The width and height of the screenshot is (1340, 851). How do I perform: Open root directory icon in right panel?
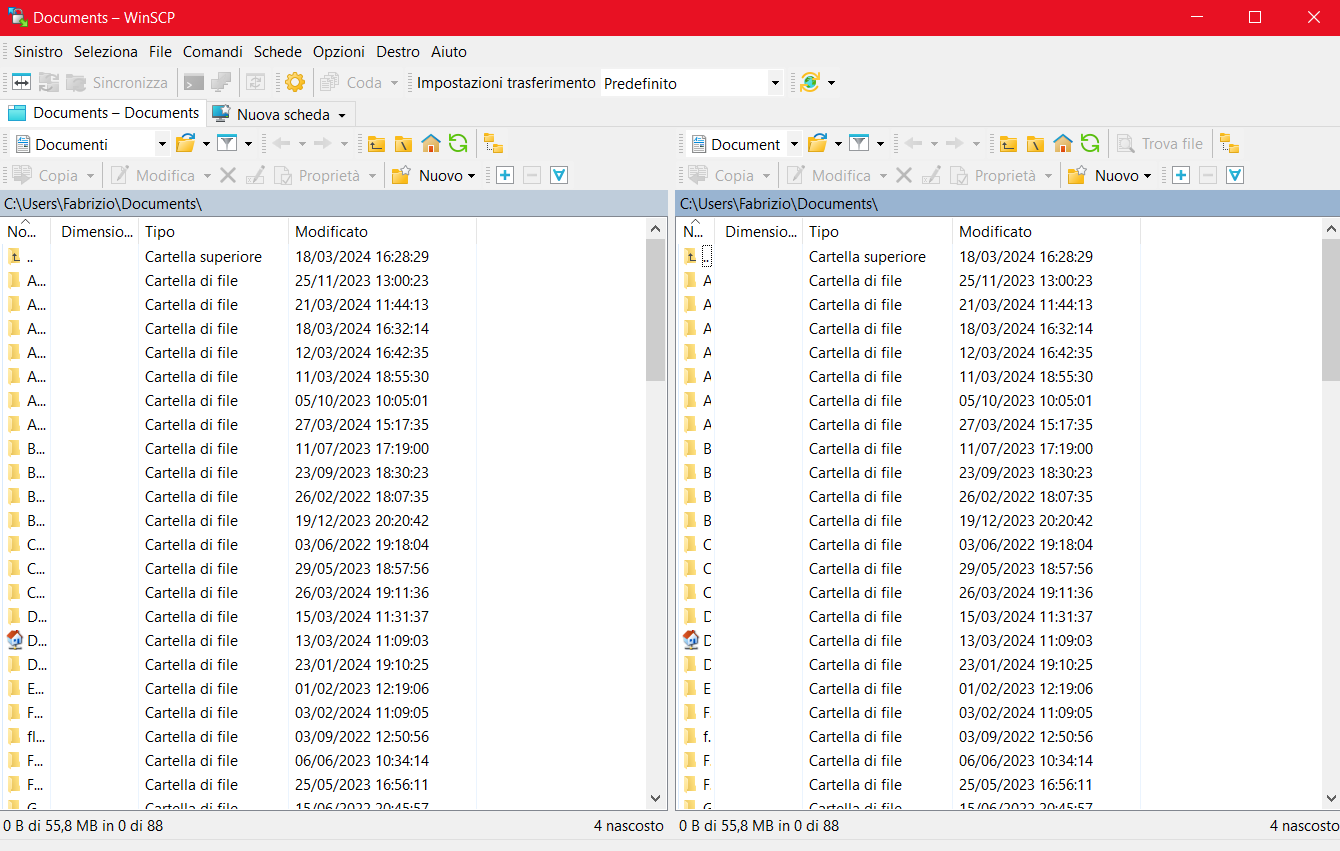coord(1035,143)
